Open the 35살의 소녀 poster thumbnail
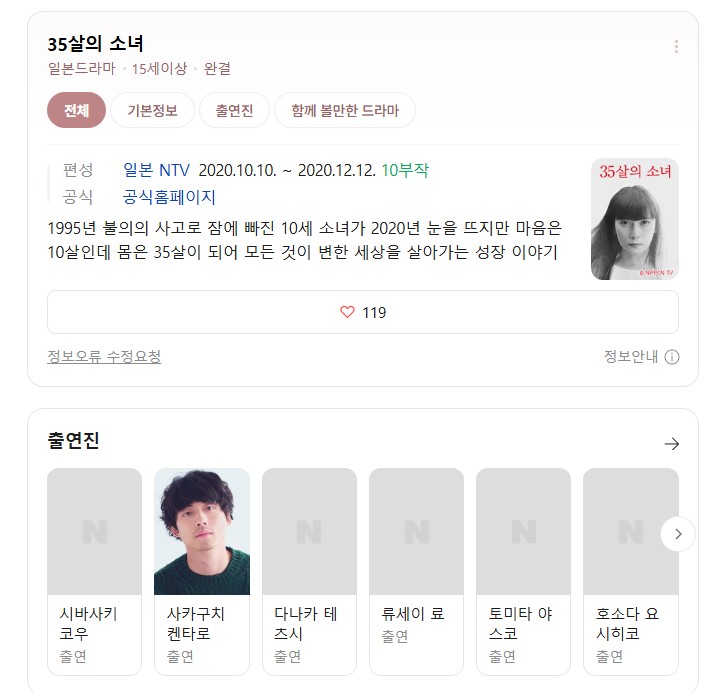Image resolution: width=713 pixels, height=692 pixels. point(635,219)
